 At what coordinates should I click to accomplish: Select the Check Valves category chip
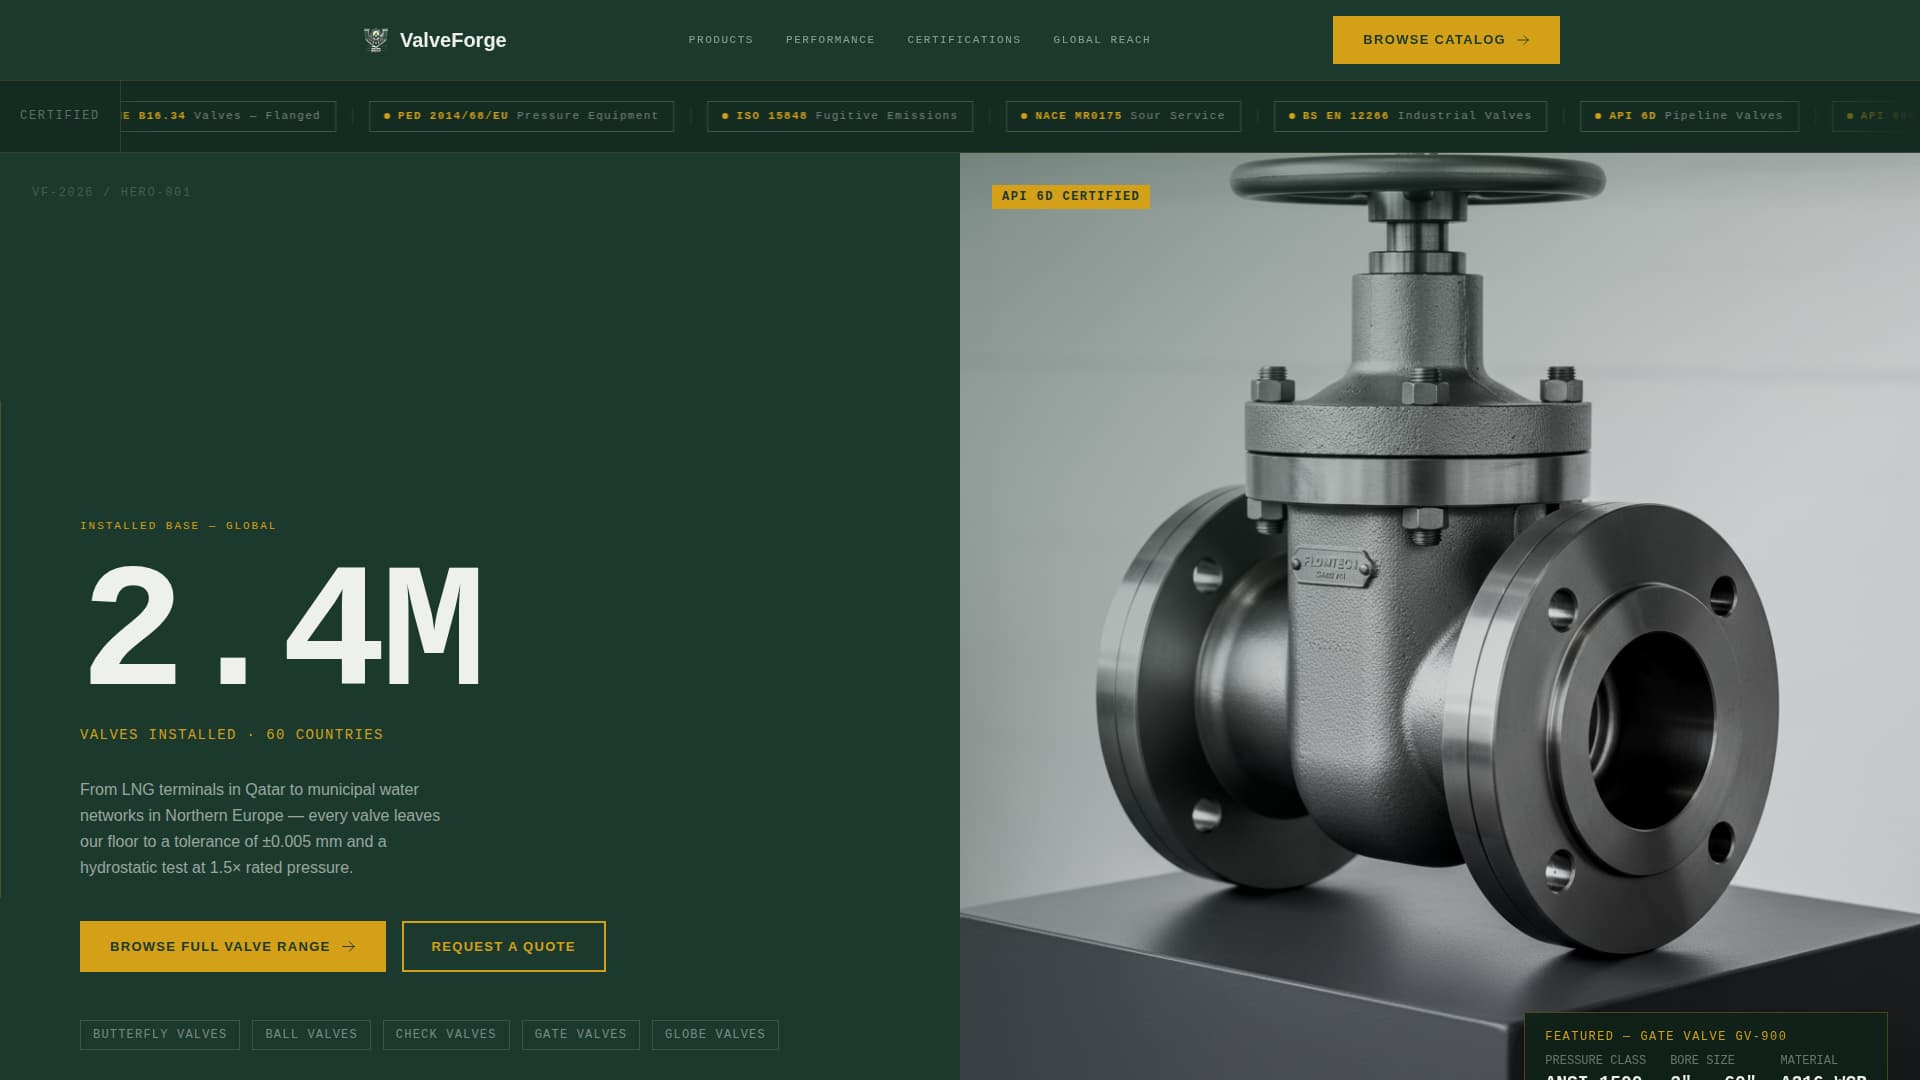(x=446, y=1035)
